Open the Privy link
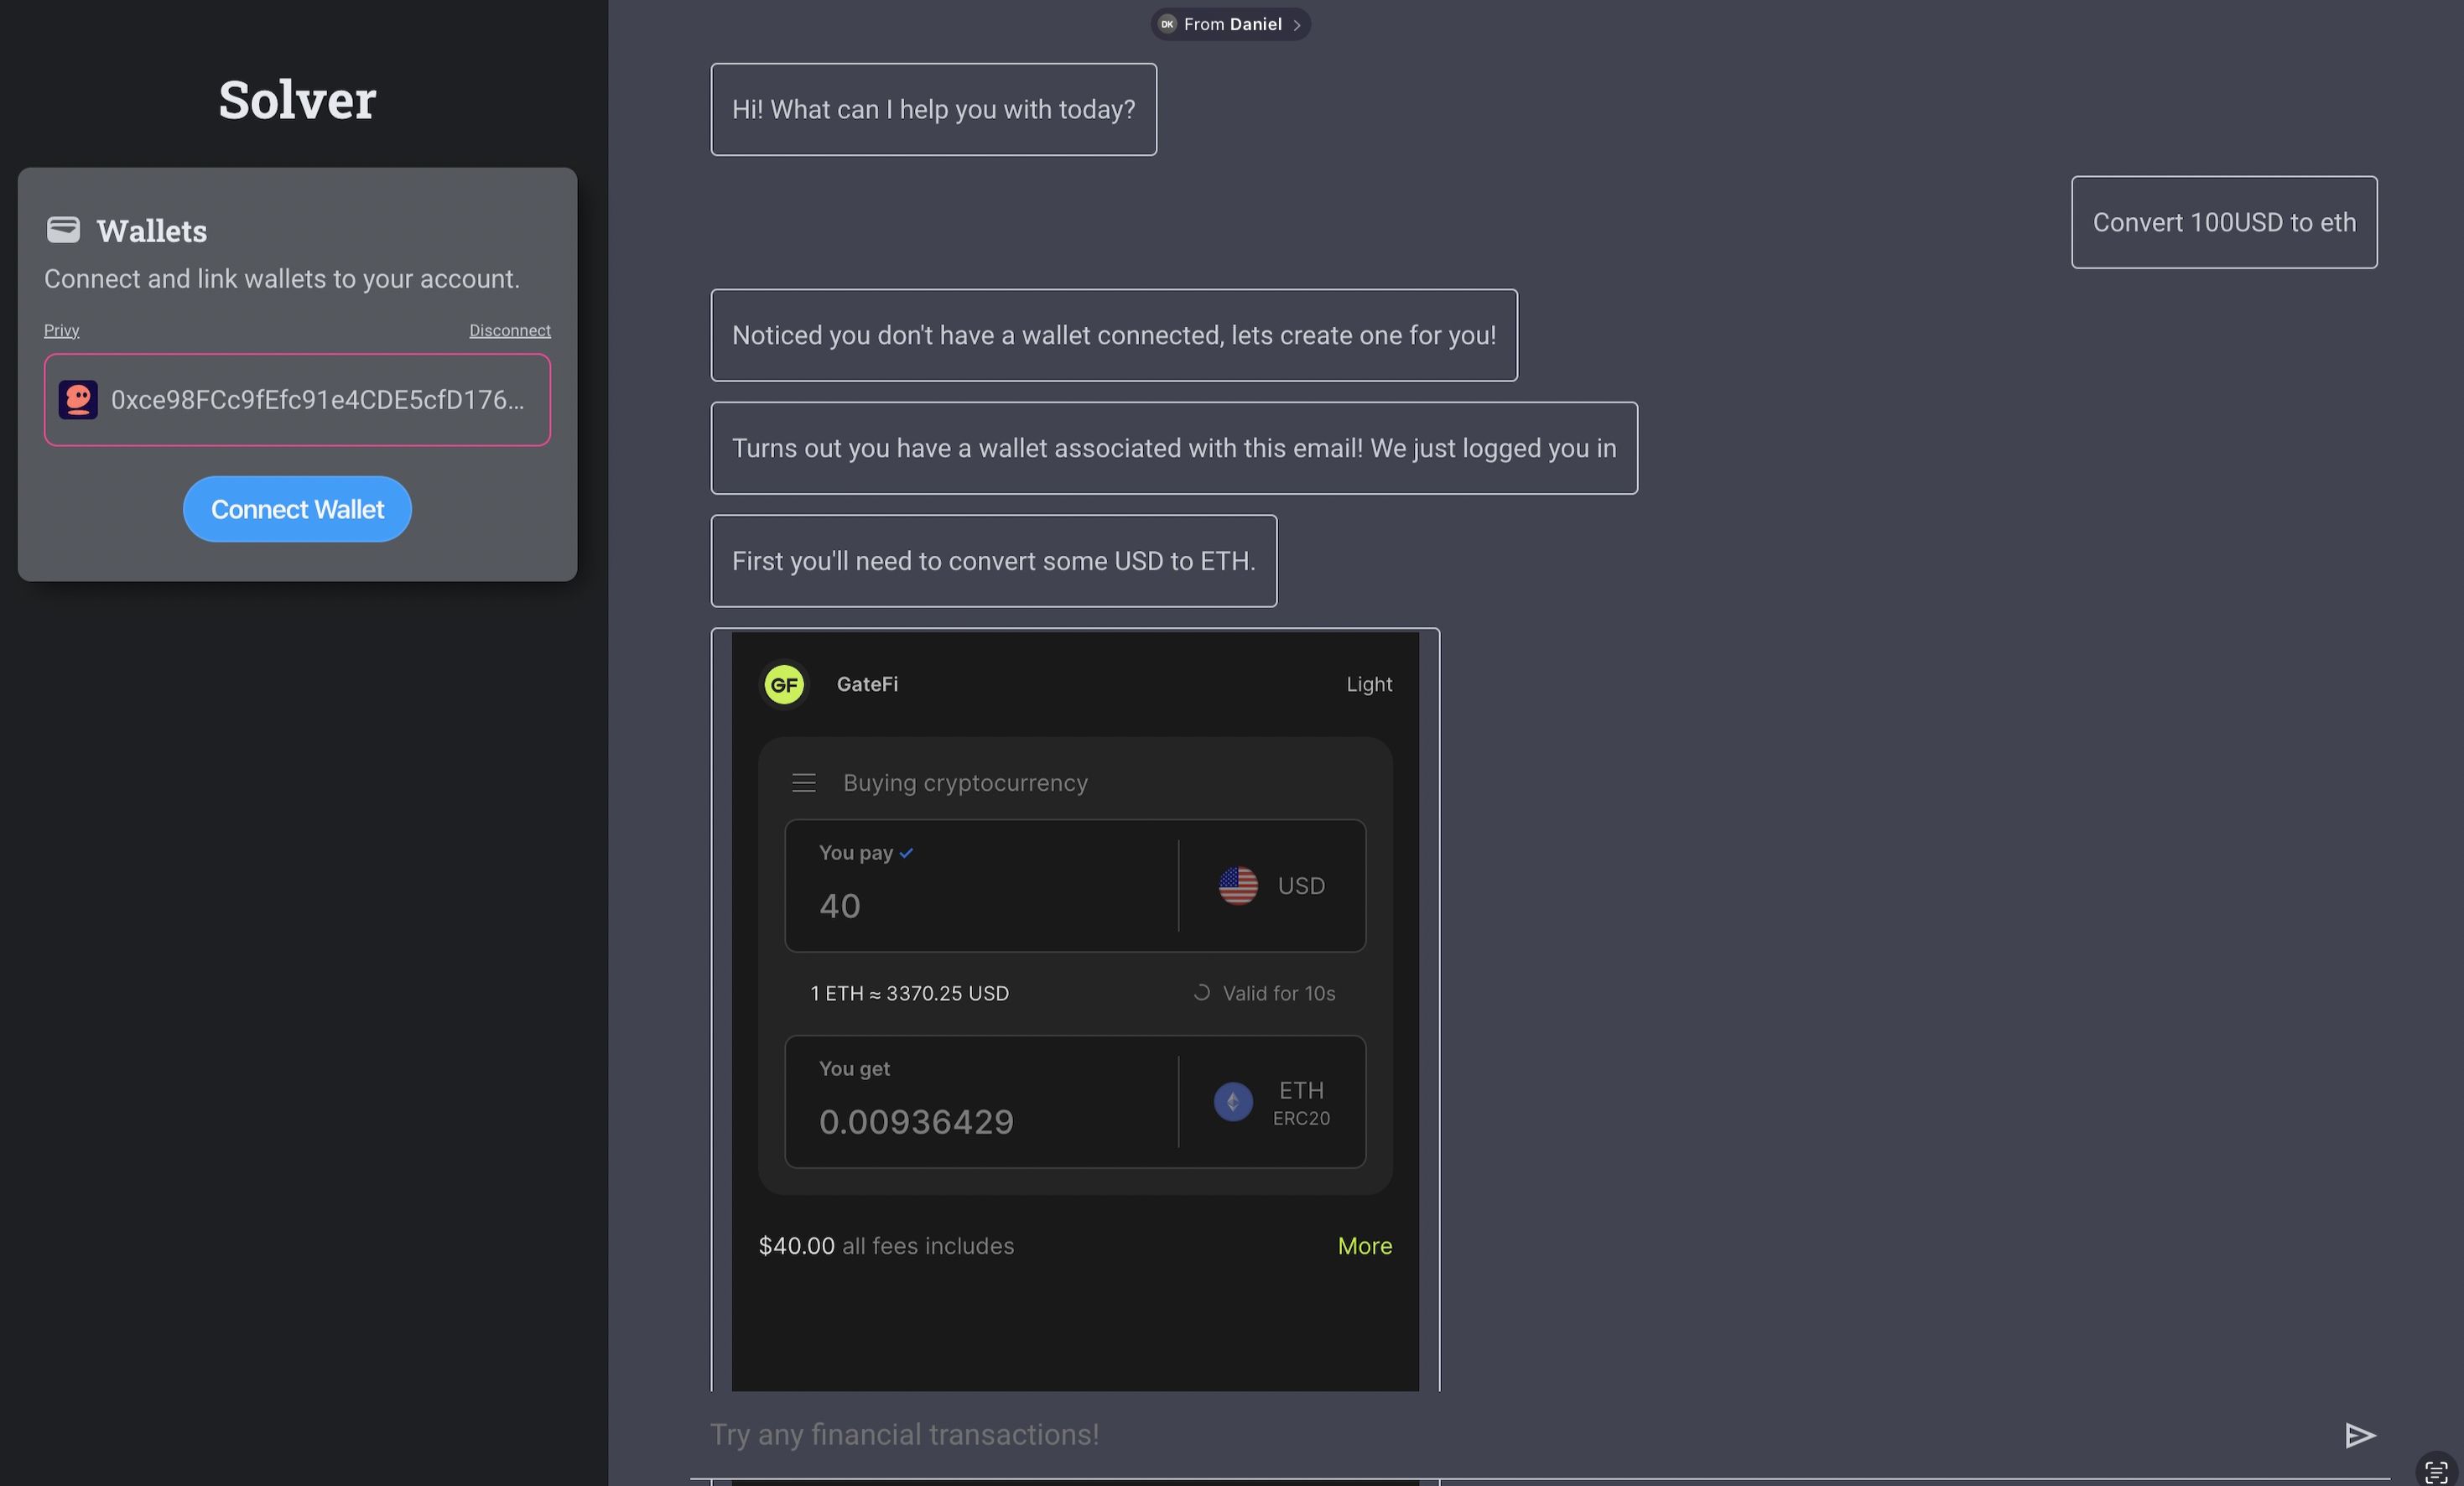Image resolution: width=2464 pixels, height=1486 pixels. click(61, 331)
